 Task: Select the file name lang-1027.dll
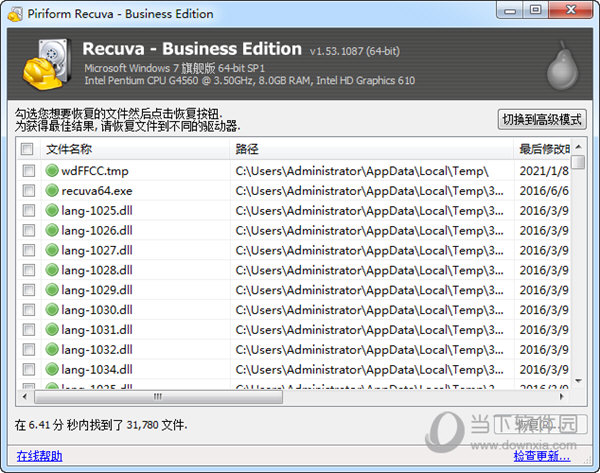click(97, 251)
